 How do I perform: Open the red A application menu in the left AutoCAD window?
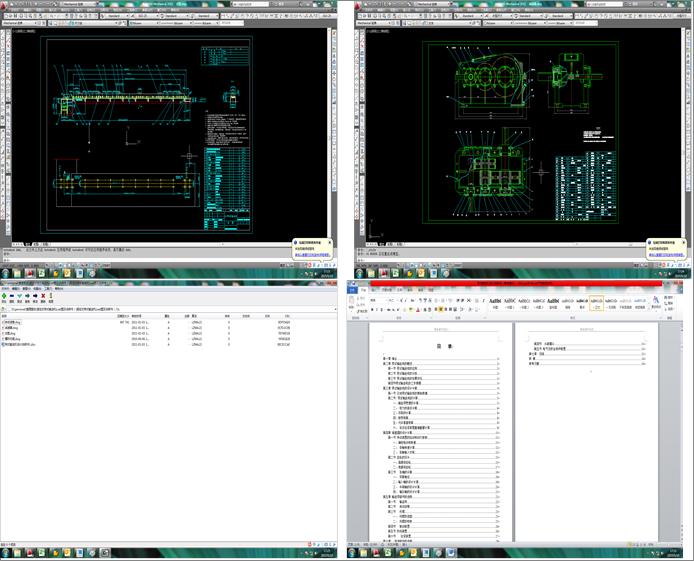click(x=4, y=6)
